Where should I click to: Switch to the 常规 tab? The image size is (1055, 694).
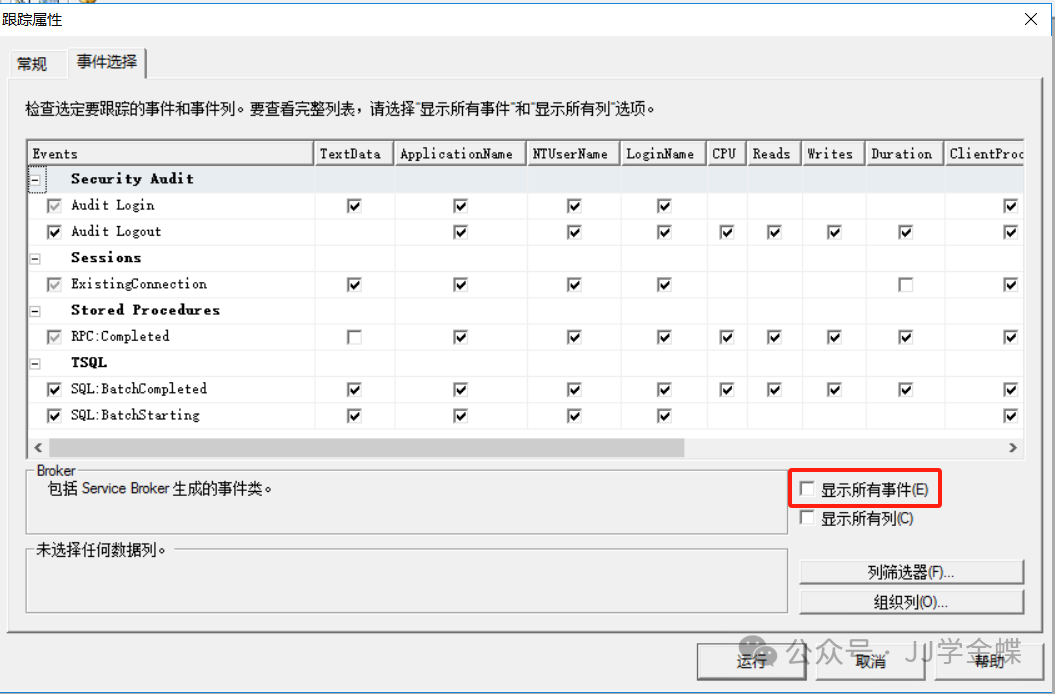(x=32, y=64)
